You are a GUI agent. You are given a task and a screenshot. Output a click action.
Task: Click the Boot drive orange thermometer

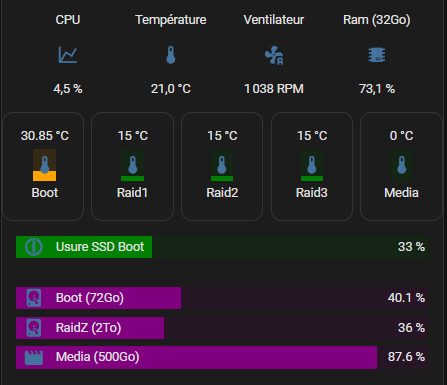44,165
